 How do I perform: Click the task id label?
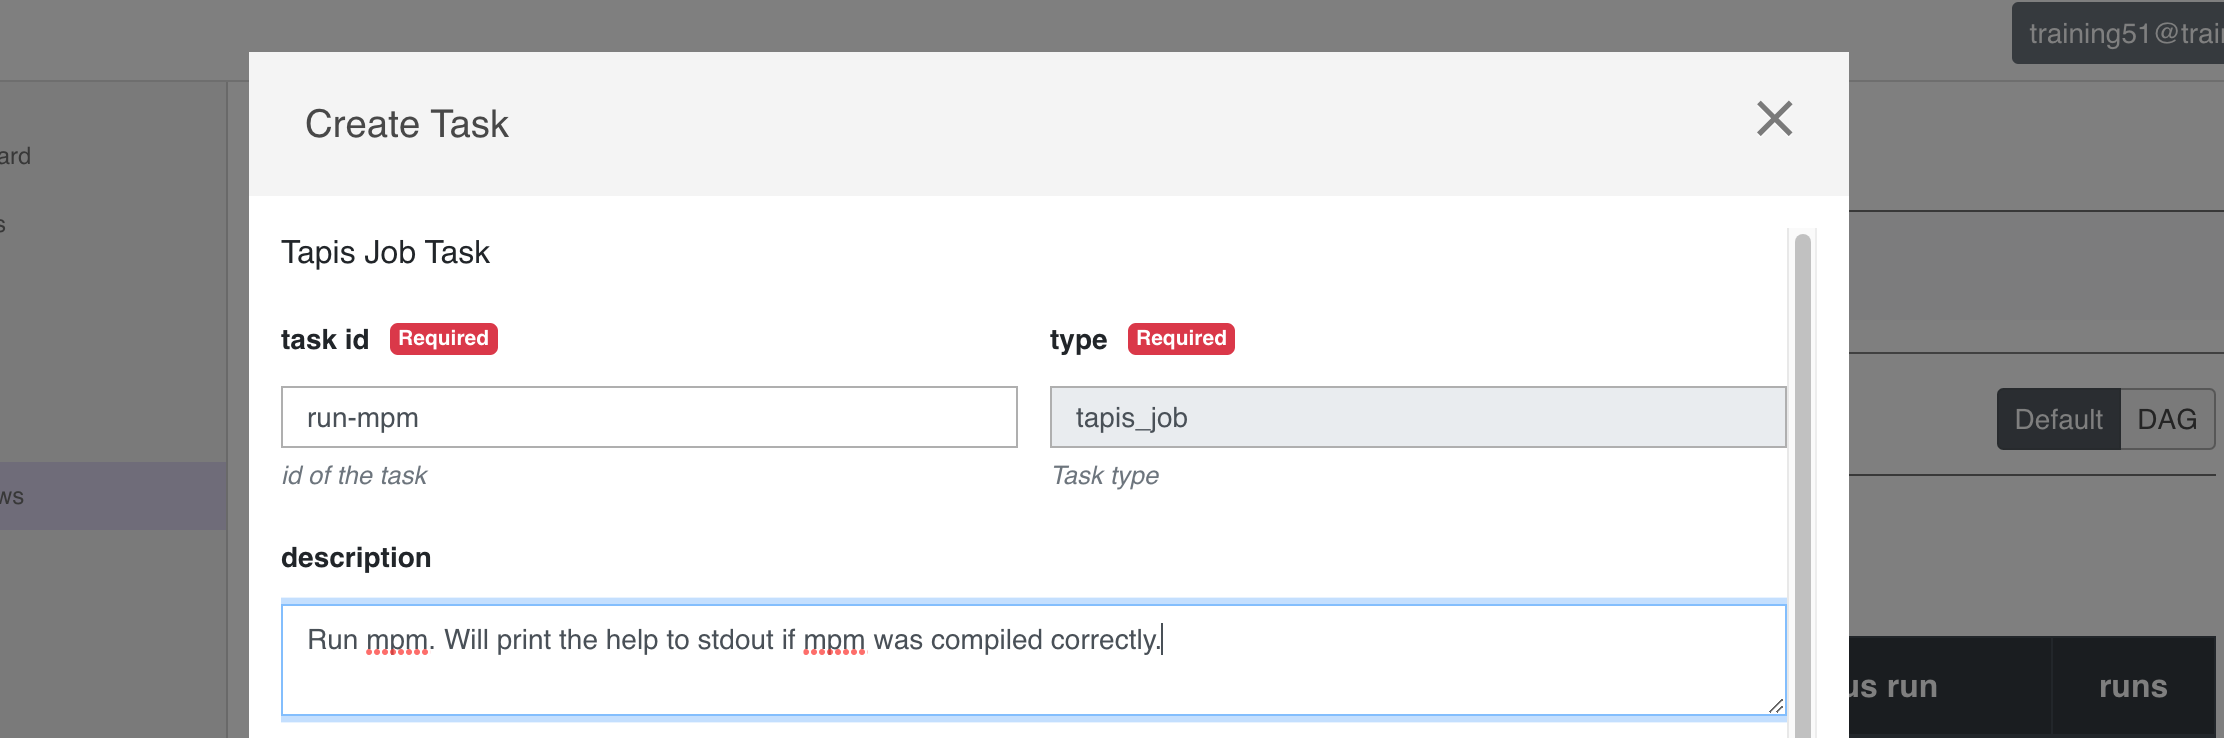[x=325, y=340]
